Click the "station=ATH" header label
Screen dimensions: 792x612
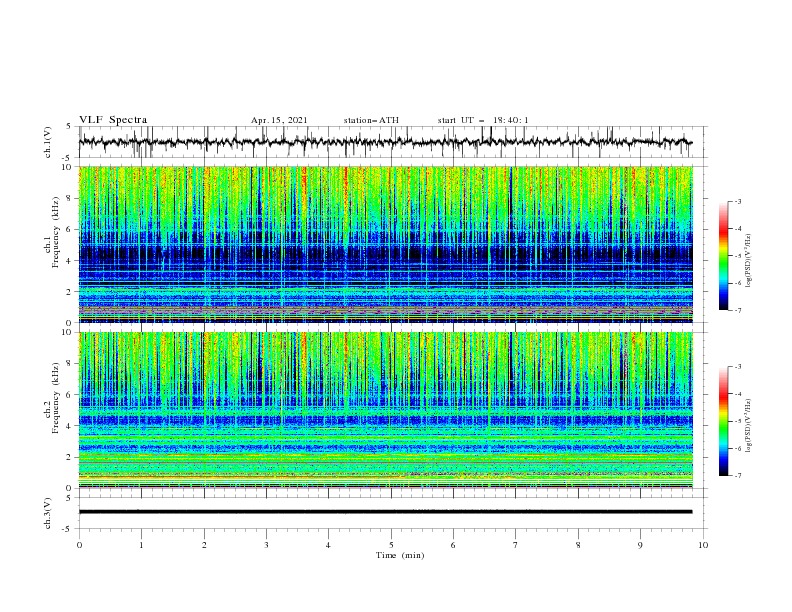[371, 120]
